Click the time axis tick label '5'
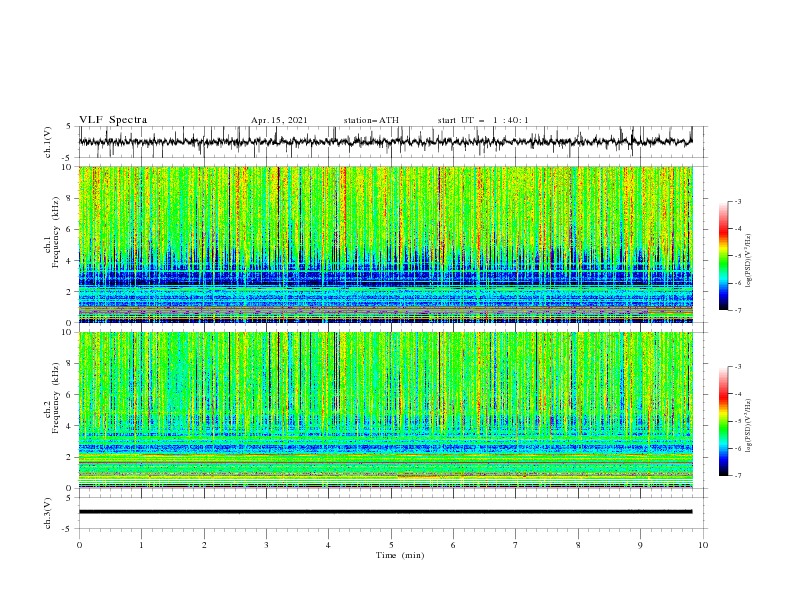This screenshot has height=612, width=792. coord(391,545)
